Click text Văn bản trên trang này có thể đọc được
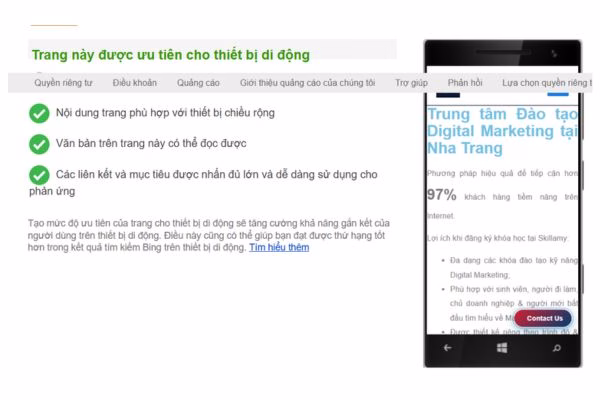600x400 pixels. point(151,144)
